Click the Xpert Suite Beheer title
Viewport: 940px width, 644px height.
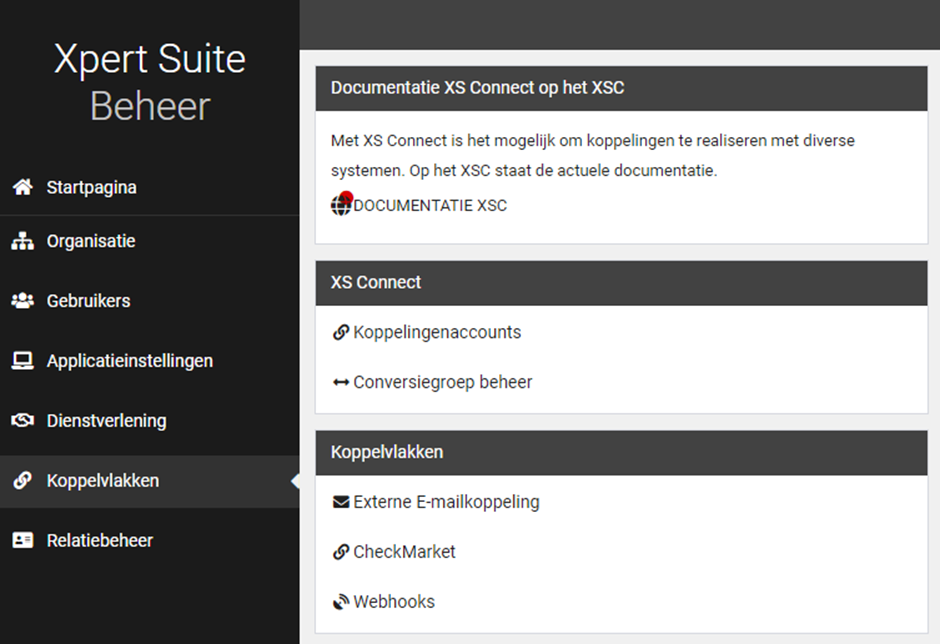150,82
